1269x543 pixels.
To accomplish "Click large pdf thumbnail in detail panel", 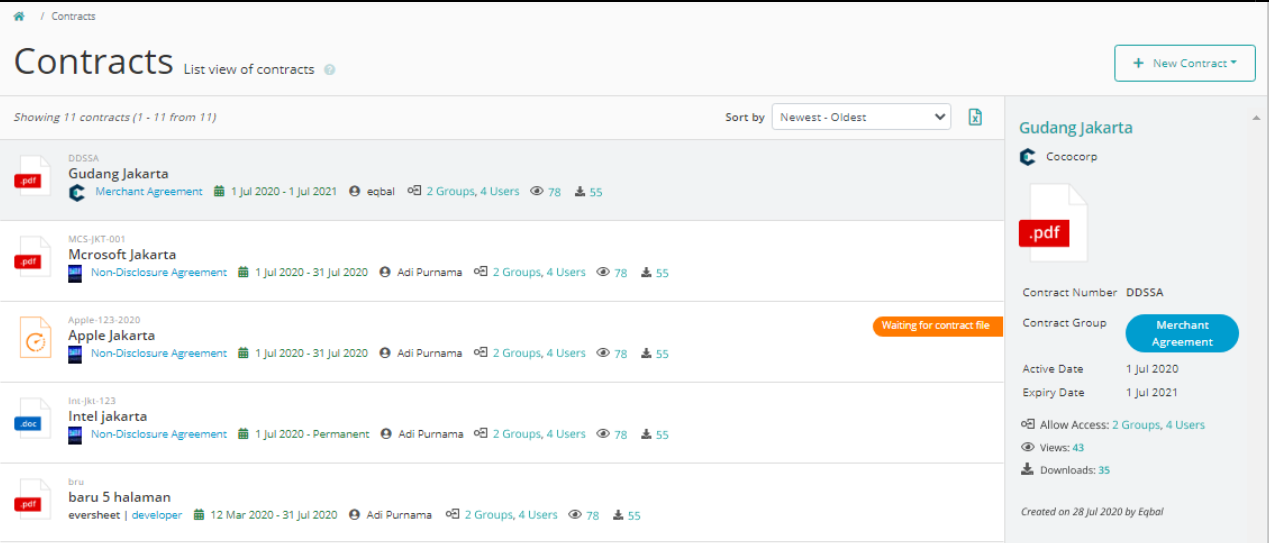I will point(1053,222).
